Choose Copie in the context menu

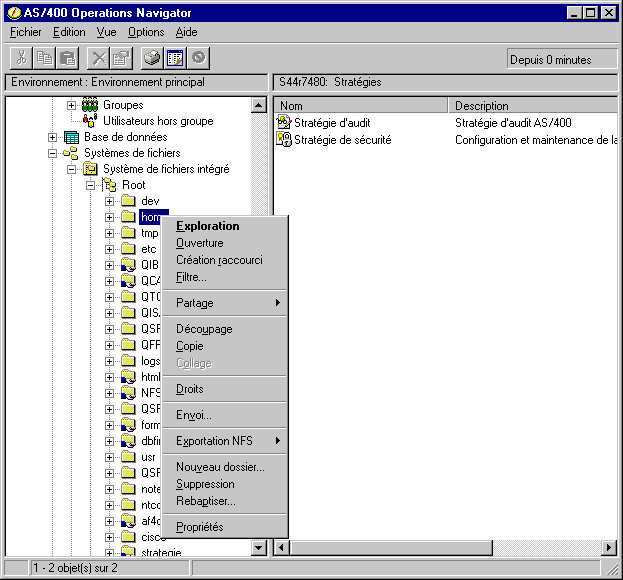[x=224, y=346]
